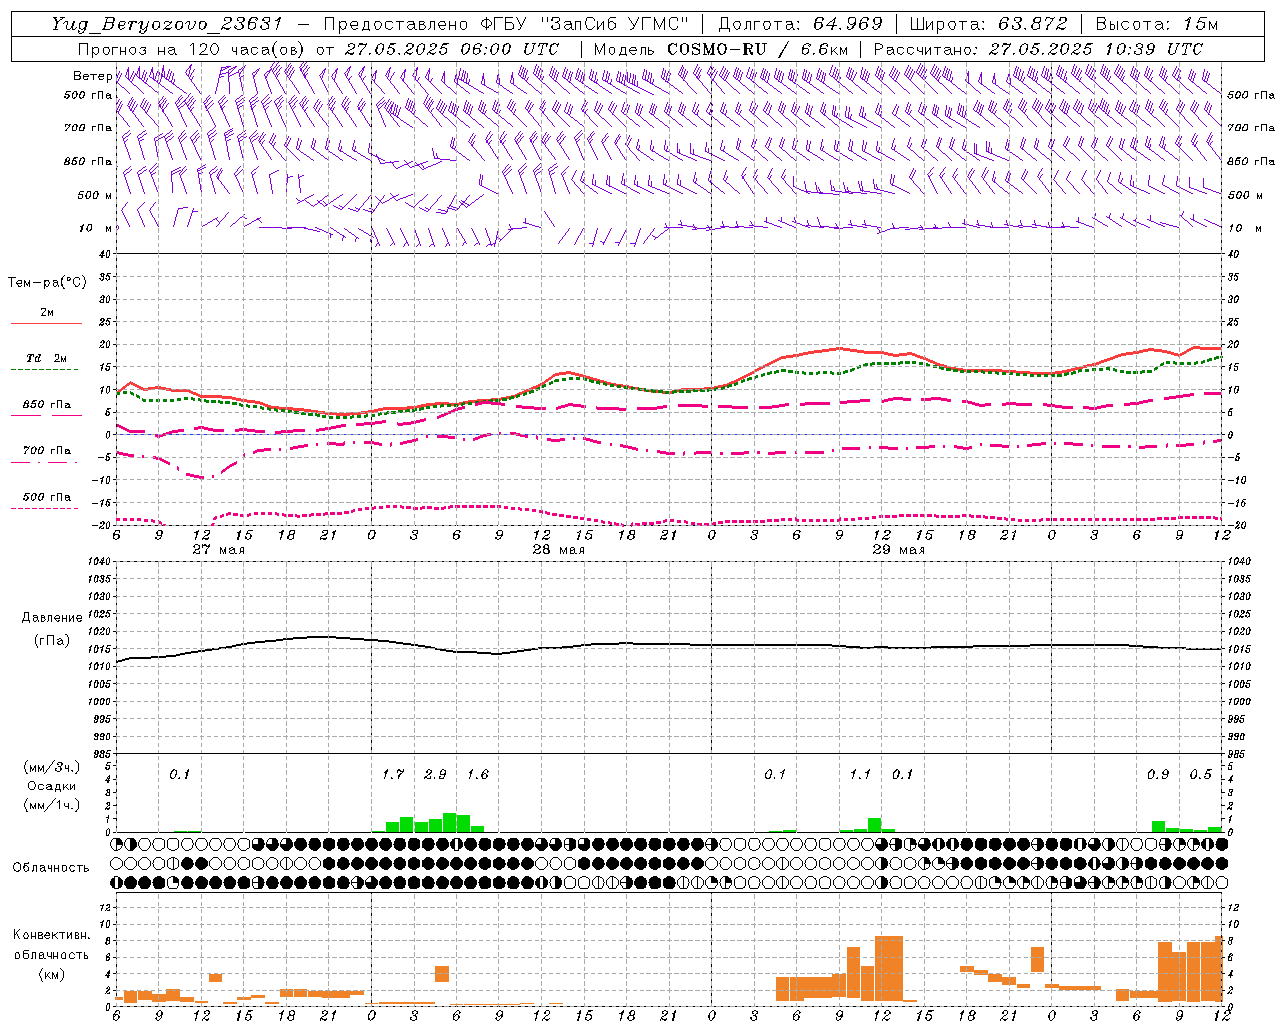Click the Td 2м dew point legend label
The image size is (1280, 1024).
pyautogui.click(x=47, y=358)
